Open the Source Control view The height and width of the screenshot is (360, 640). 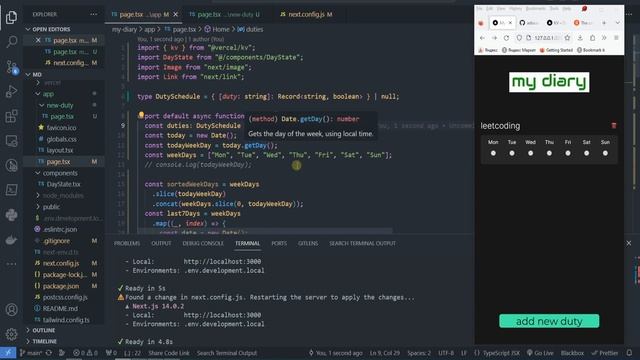(11, 67)
